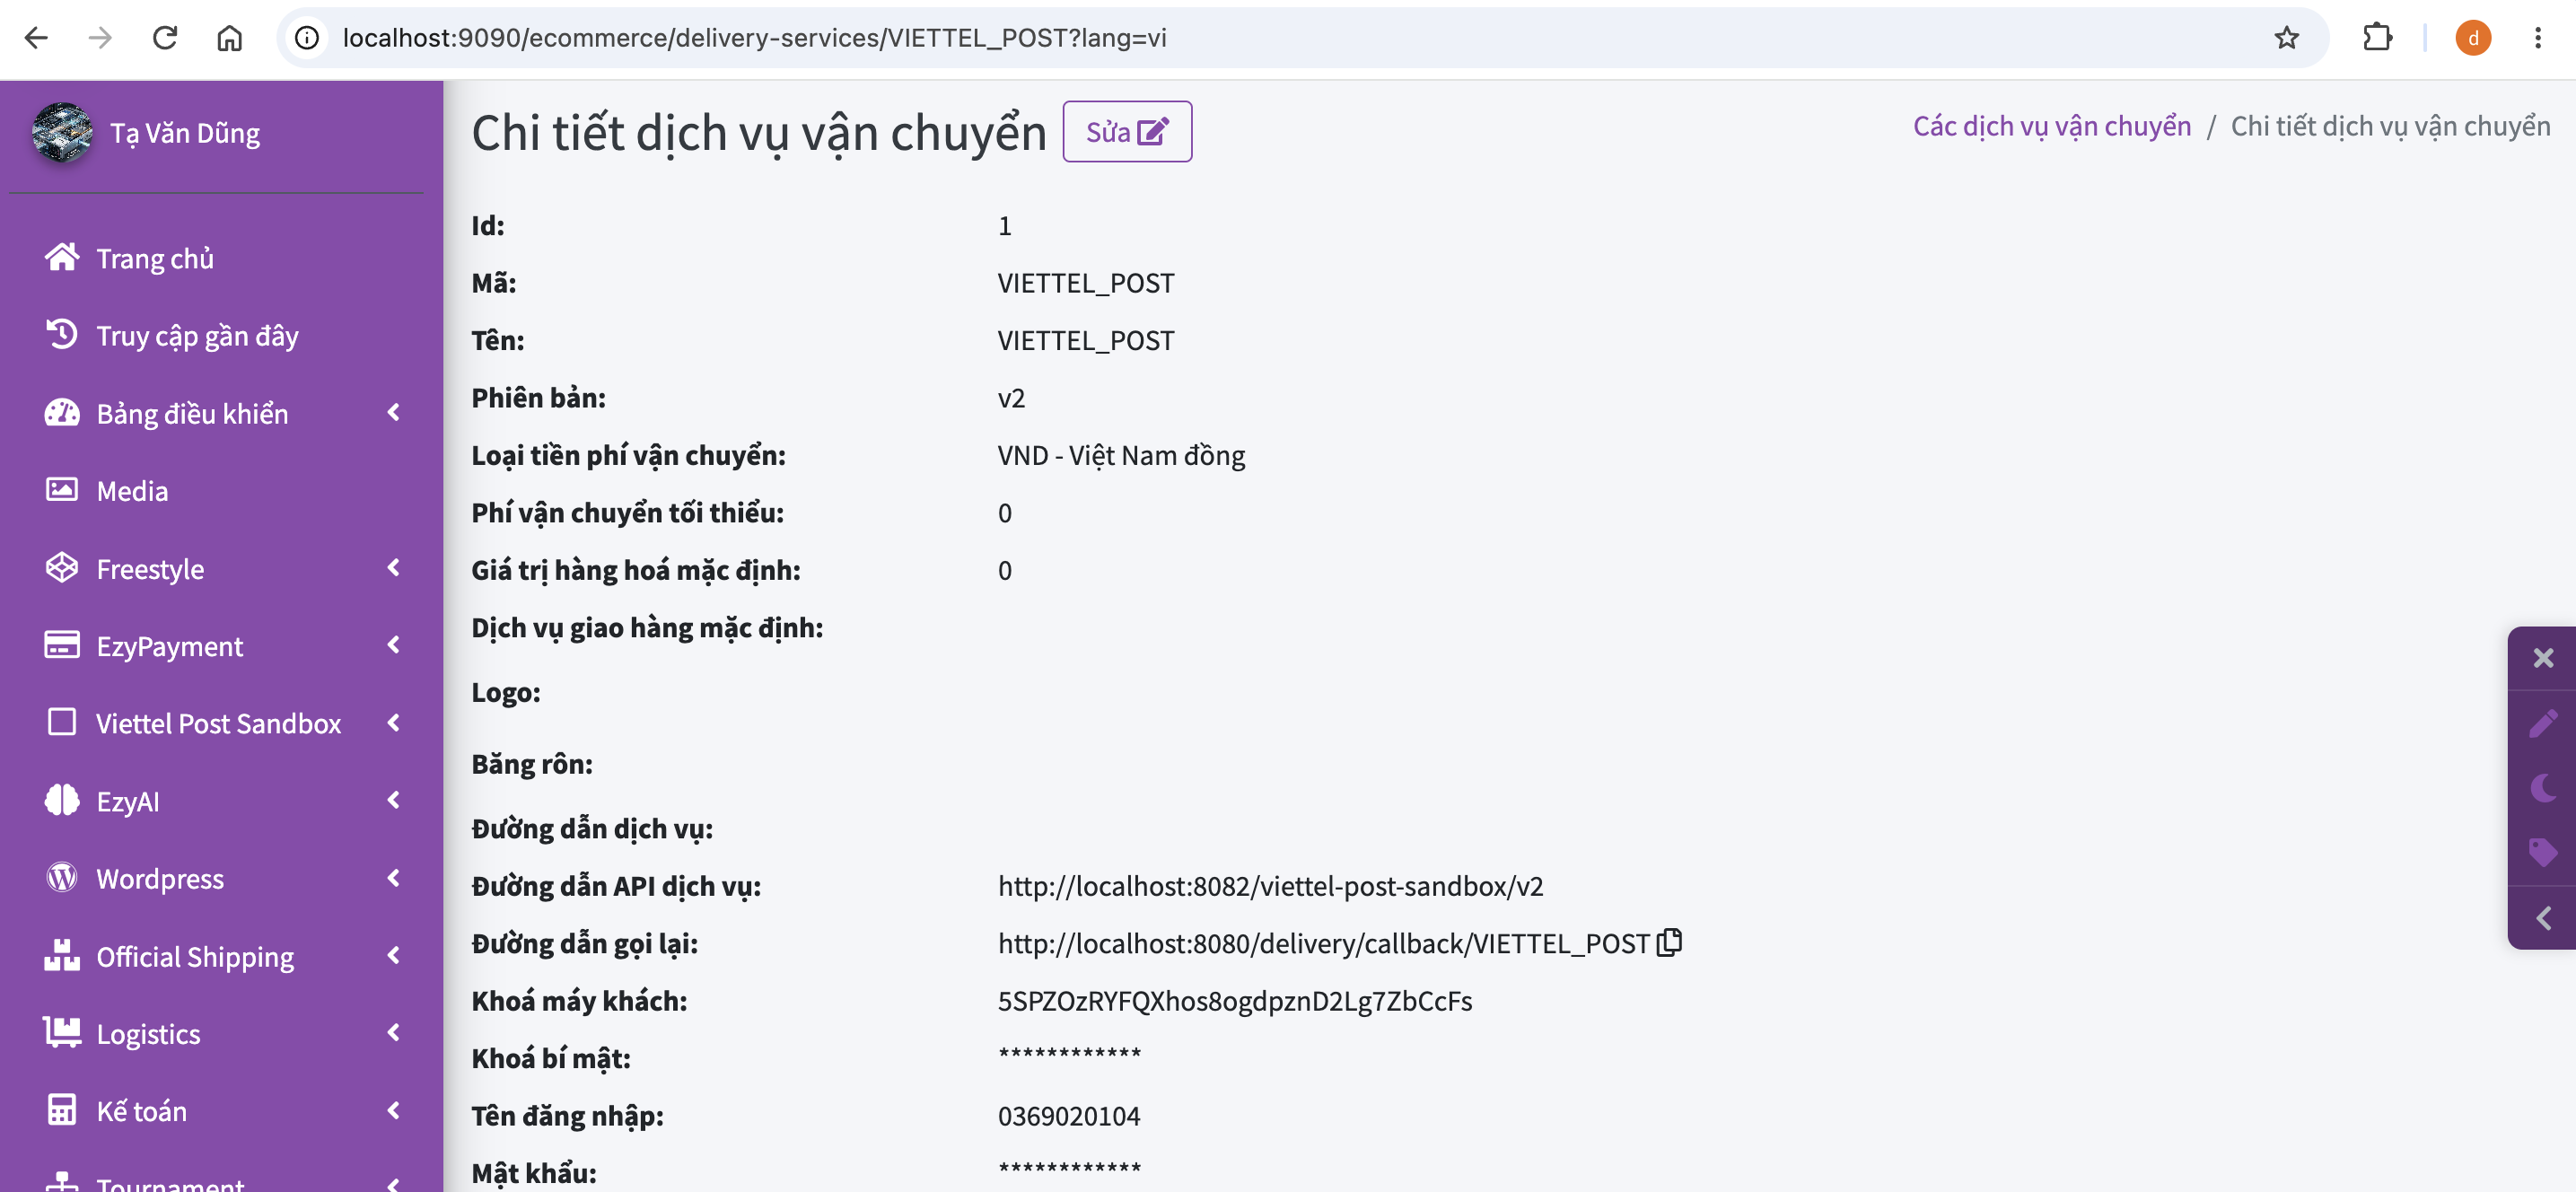Select the 'VND - Việt Nam đồng' value
Viewport: 2576px width, 1192px height.
(x=1121, y=455)
